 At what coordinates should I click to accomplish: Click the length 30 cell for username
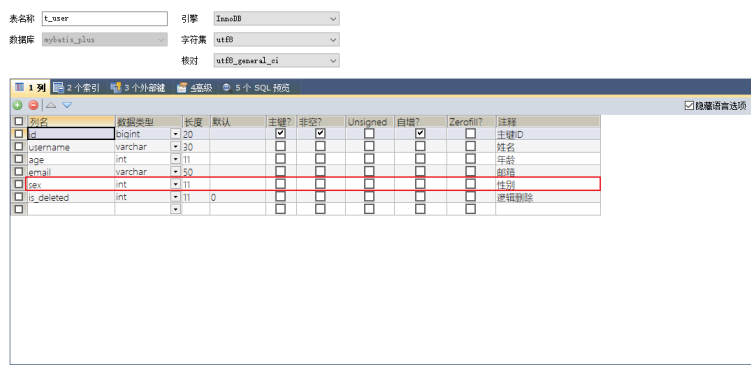(x=196, y=147)
